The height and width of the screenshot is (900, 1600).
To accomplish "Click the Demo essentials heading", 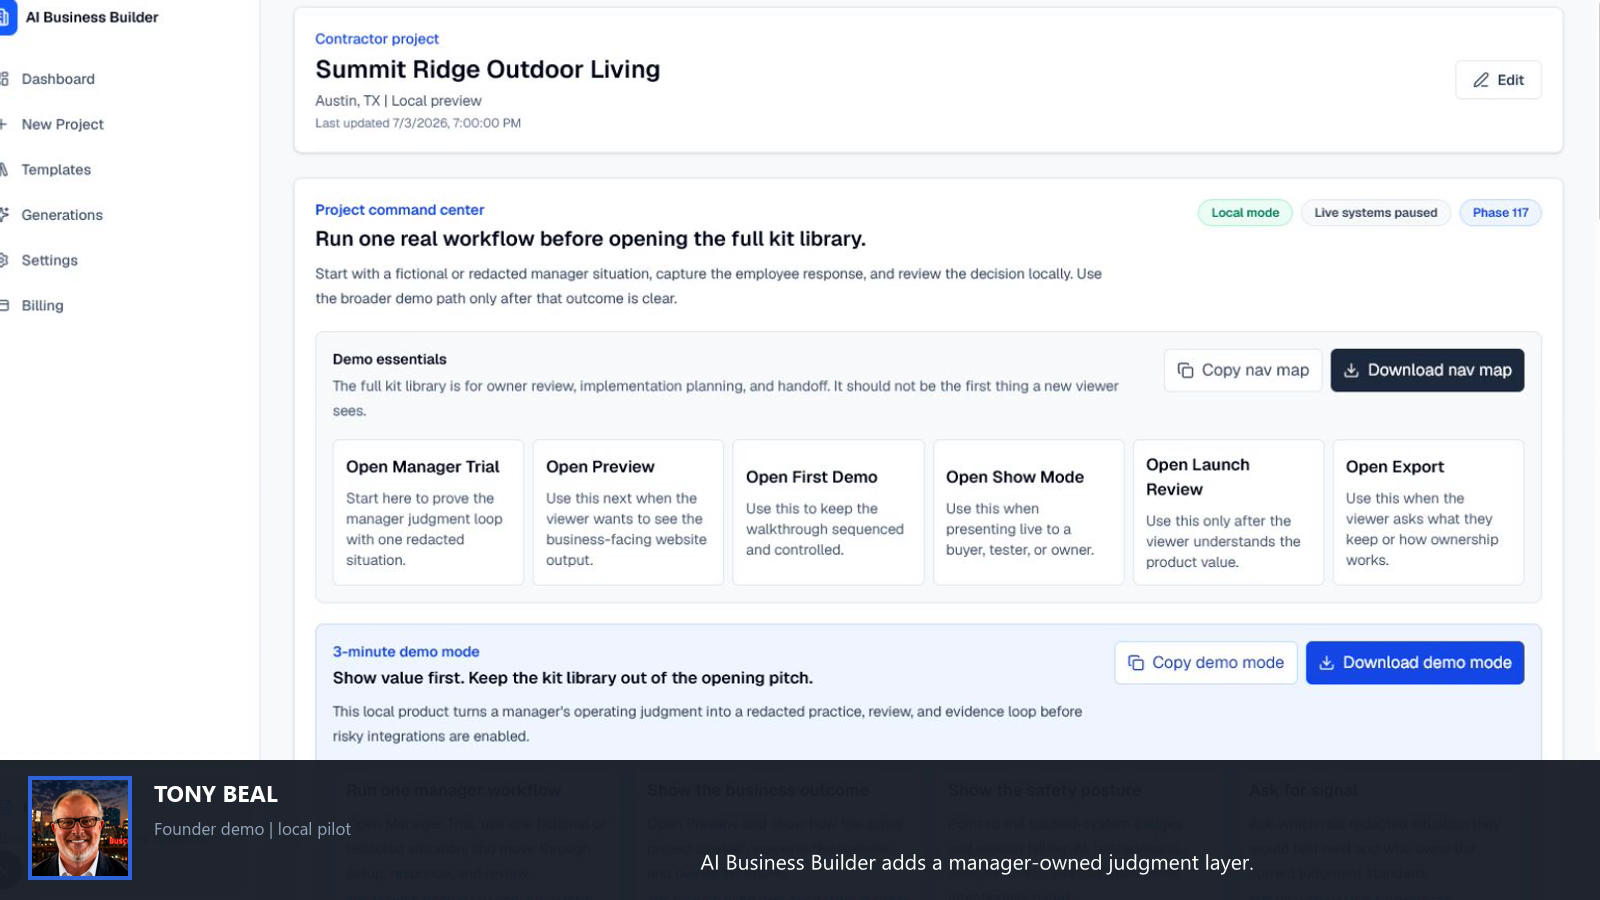I will click(390, 359).
